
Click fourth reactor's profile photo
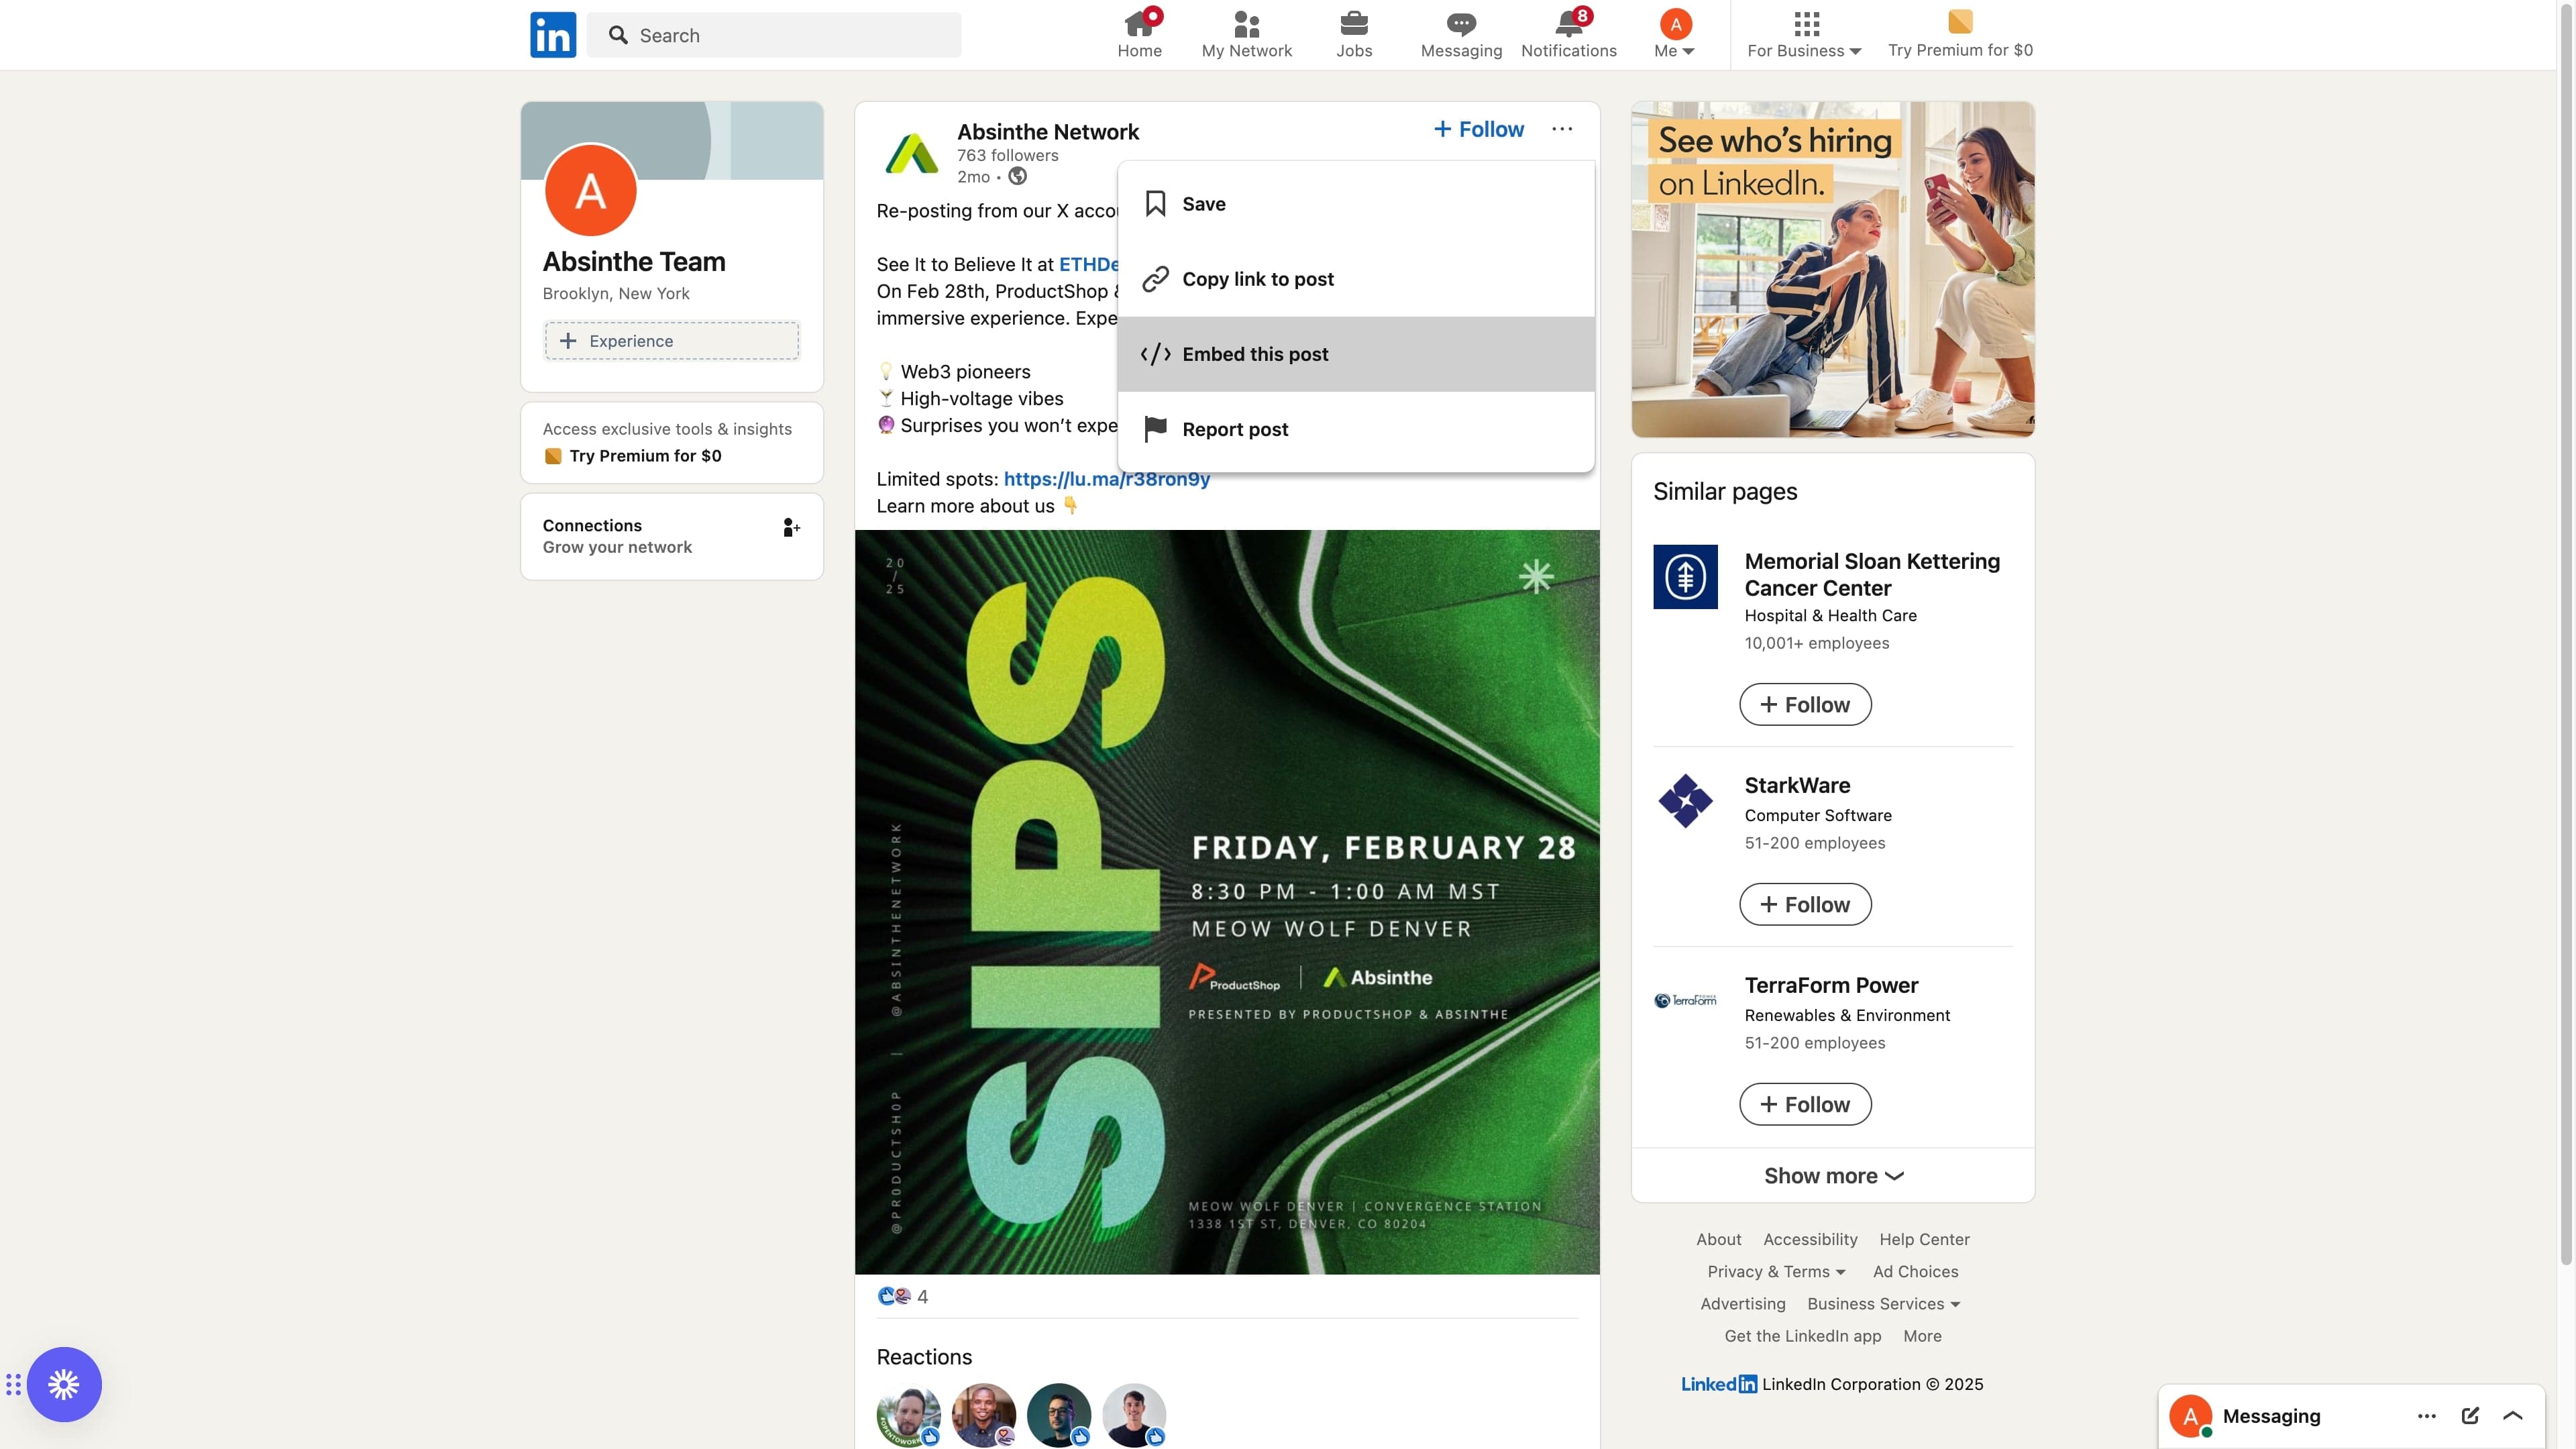[1134, 1415]
